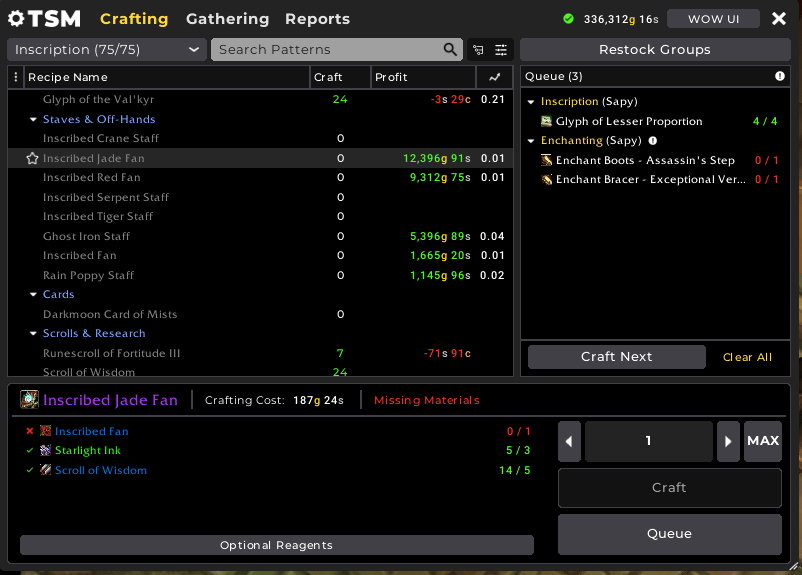
Task: Click Enchant Boots Assassin's Step icon
Action: pos(546,160)
